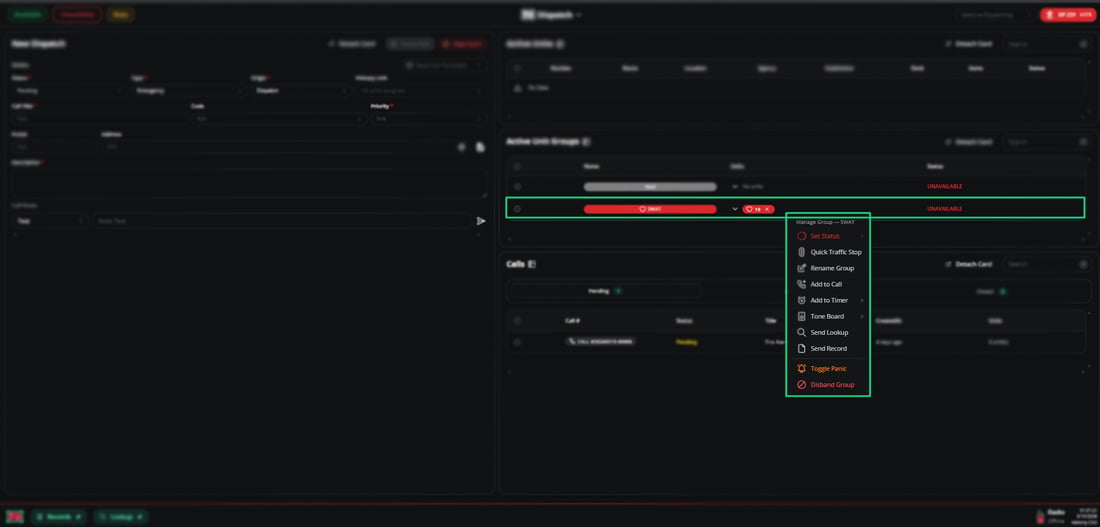Open the Type dropdown showing Emergency
Viewport: 1100px width, 527px height.
click(188, 91)
